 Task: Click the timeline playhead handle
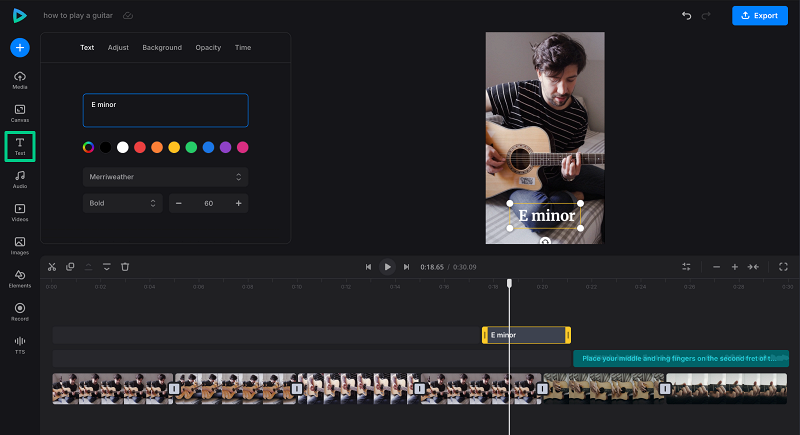[x=509, y=283]
